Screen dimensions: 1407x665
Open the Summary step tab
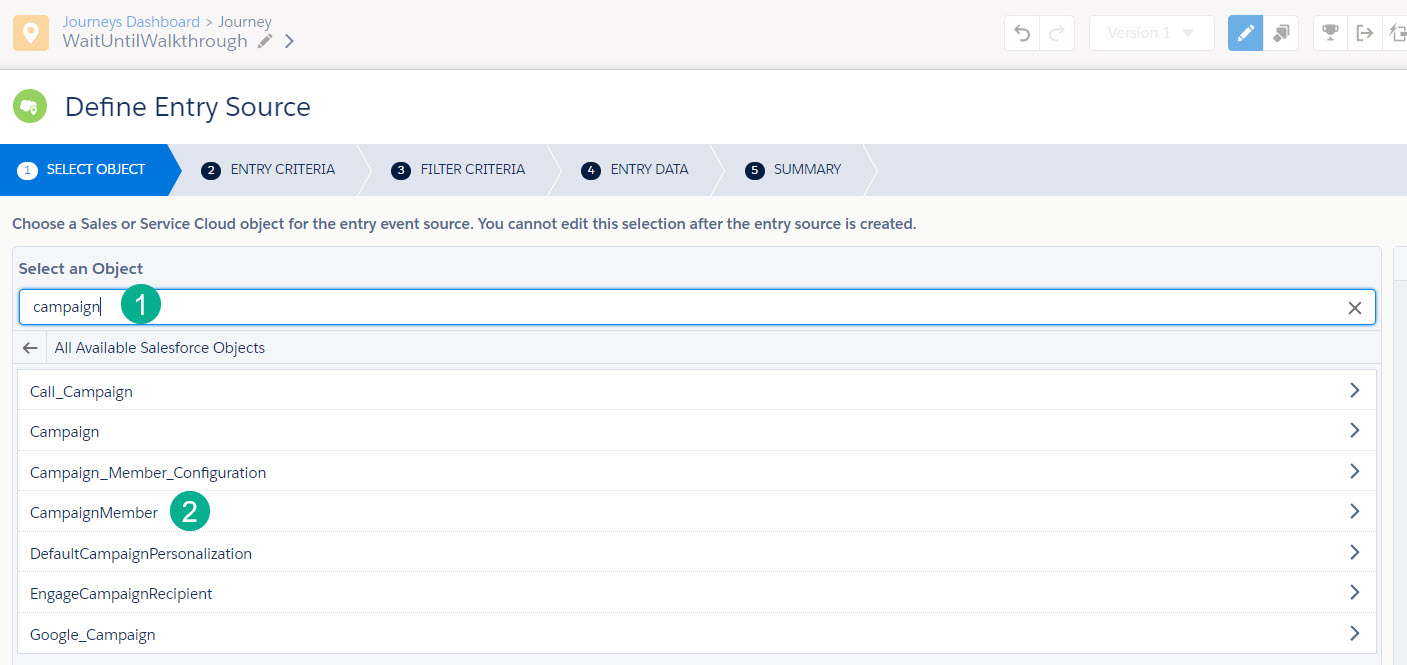[x=795, y=169]
